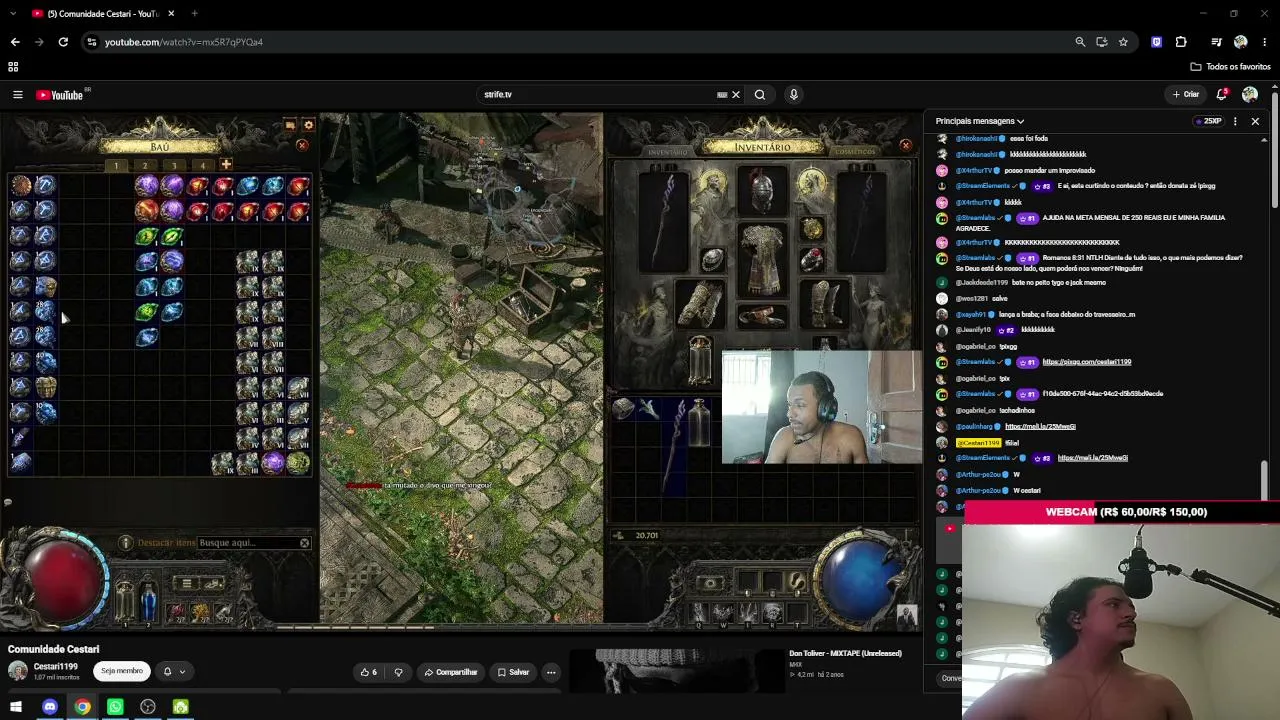Screen dimensions: 1280x720
Task: Start voice search with the microphone
Action: 794,95
